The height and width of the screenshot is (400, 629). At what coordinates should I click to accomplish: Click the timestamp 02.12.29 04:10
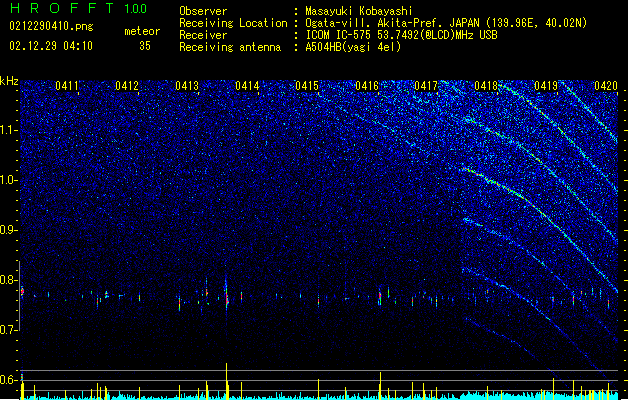(x=51, y=46)
